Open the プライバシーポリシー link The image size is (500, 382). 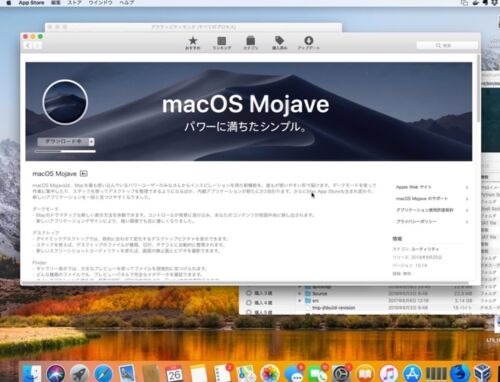[416, 222]
